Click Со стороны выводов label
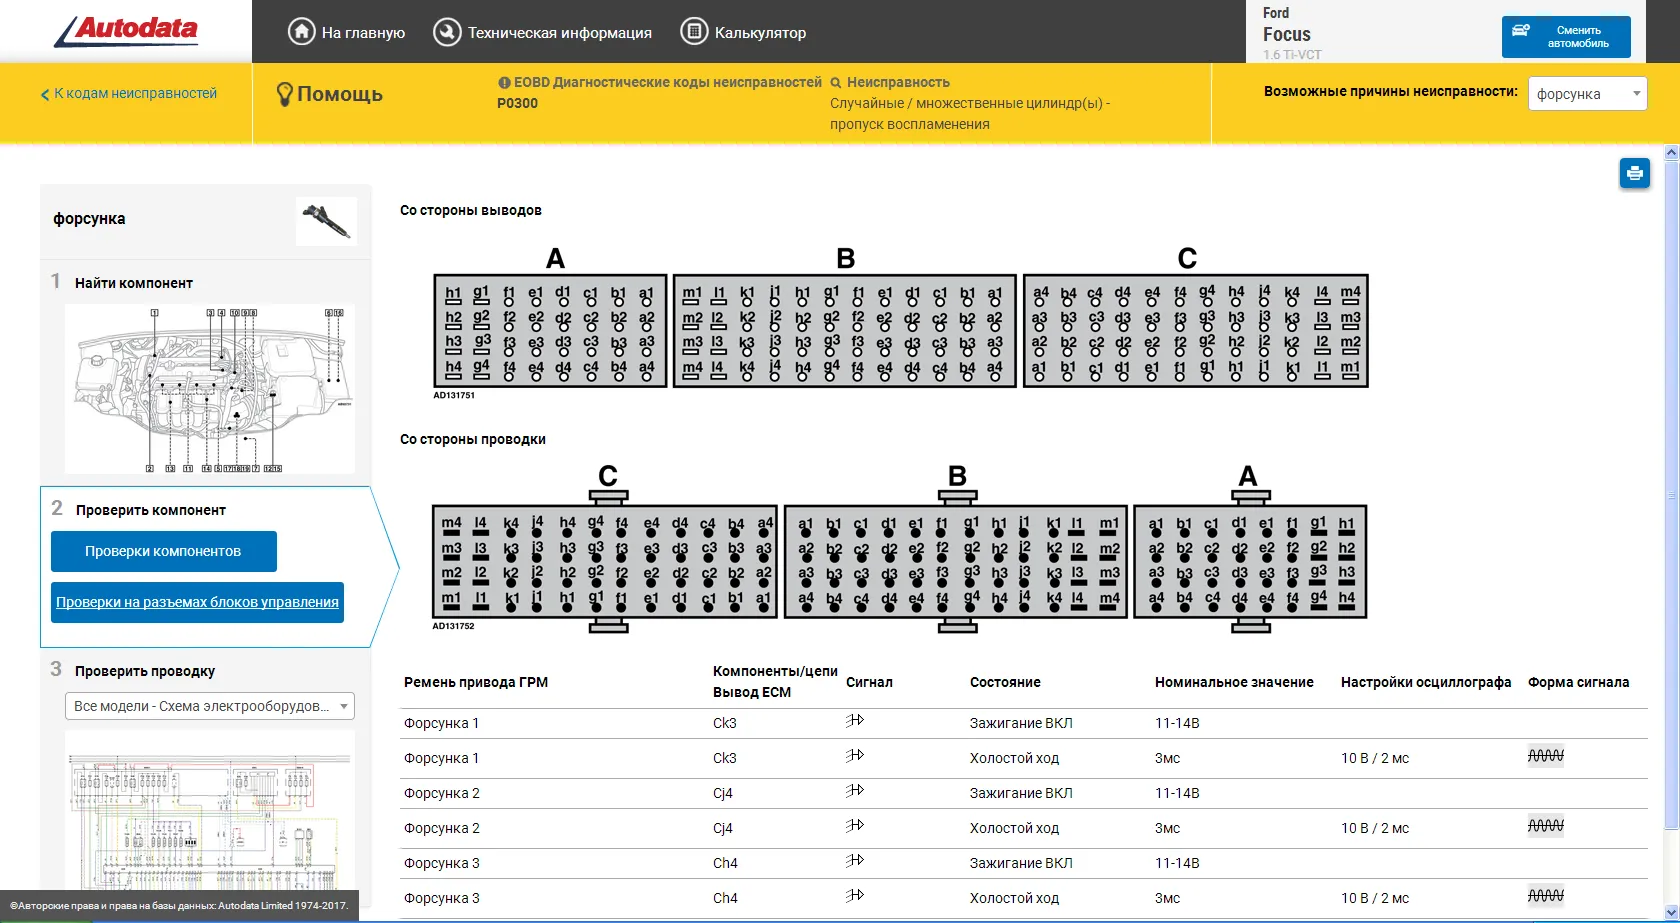Screen dimensions: 1680x923 pos(471,210)
